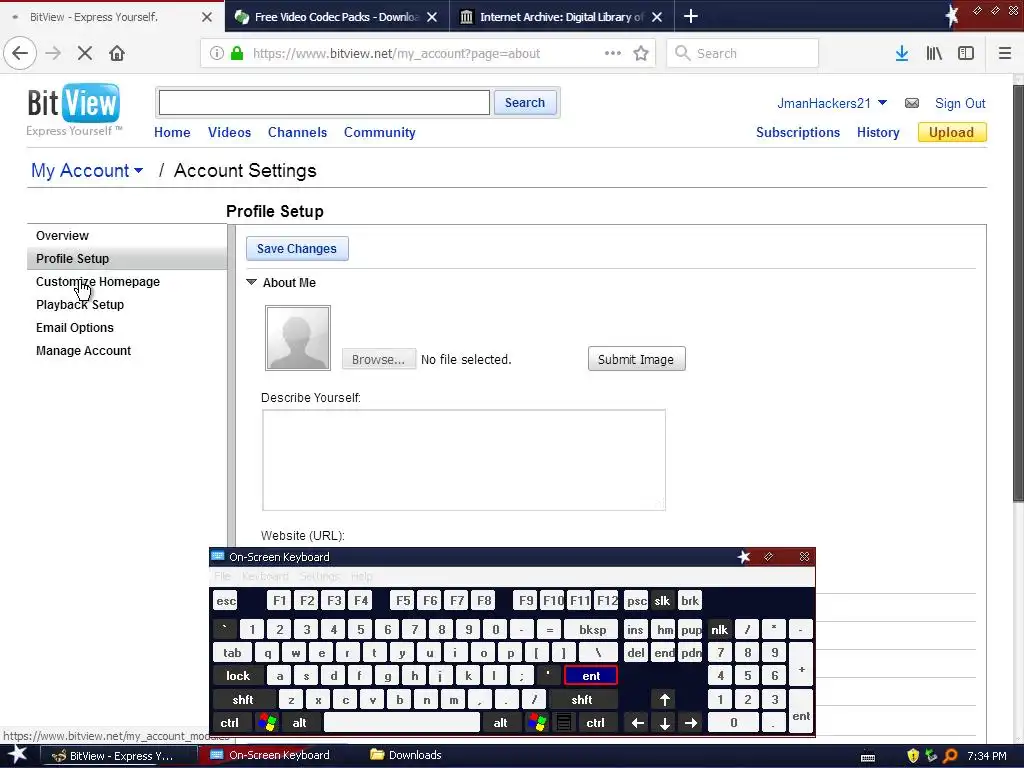Go to the Community navigation link
Screen dimensions: 1024x768
pos(379,132)
